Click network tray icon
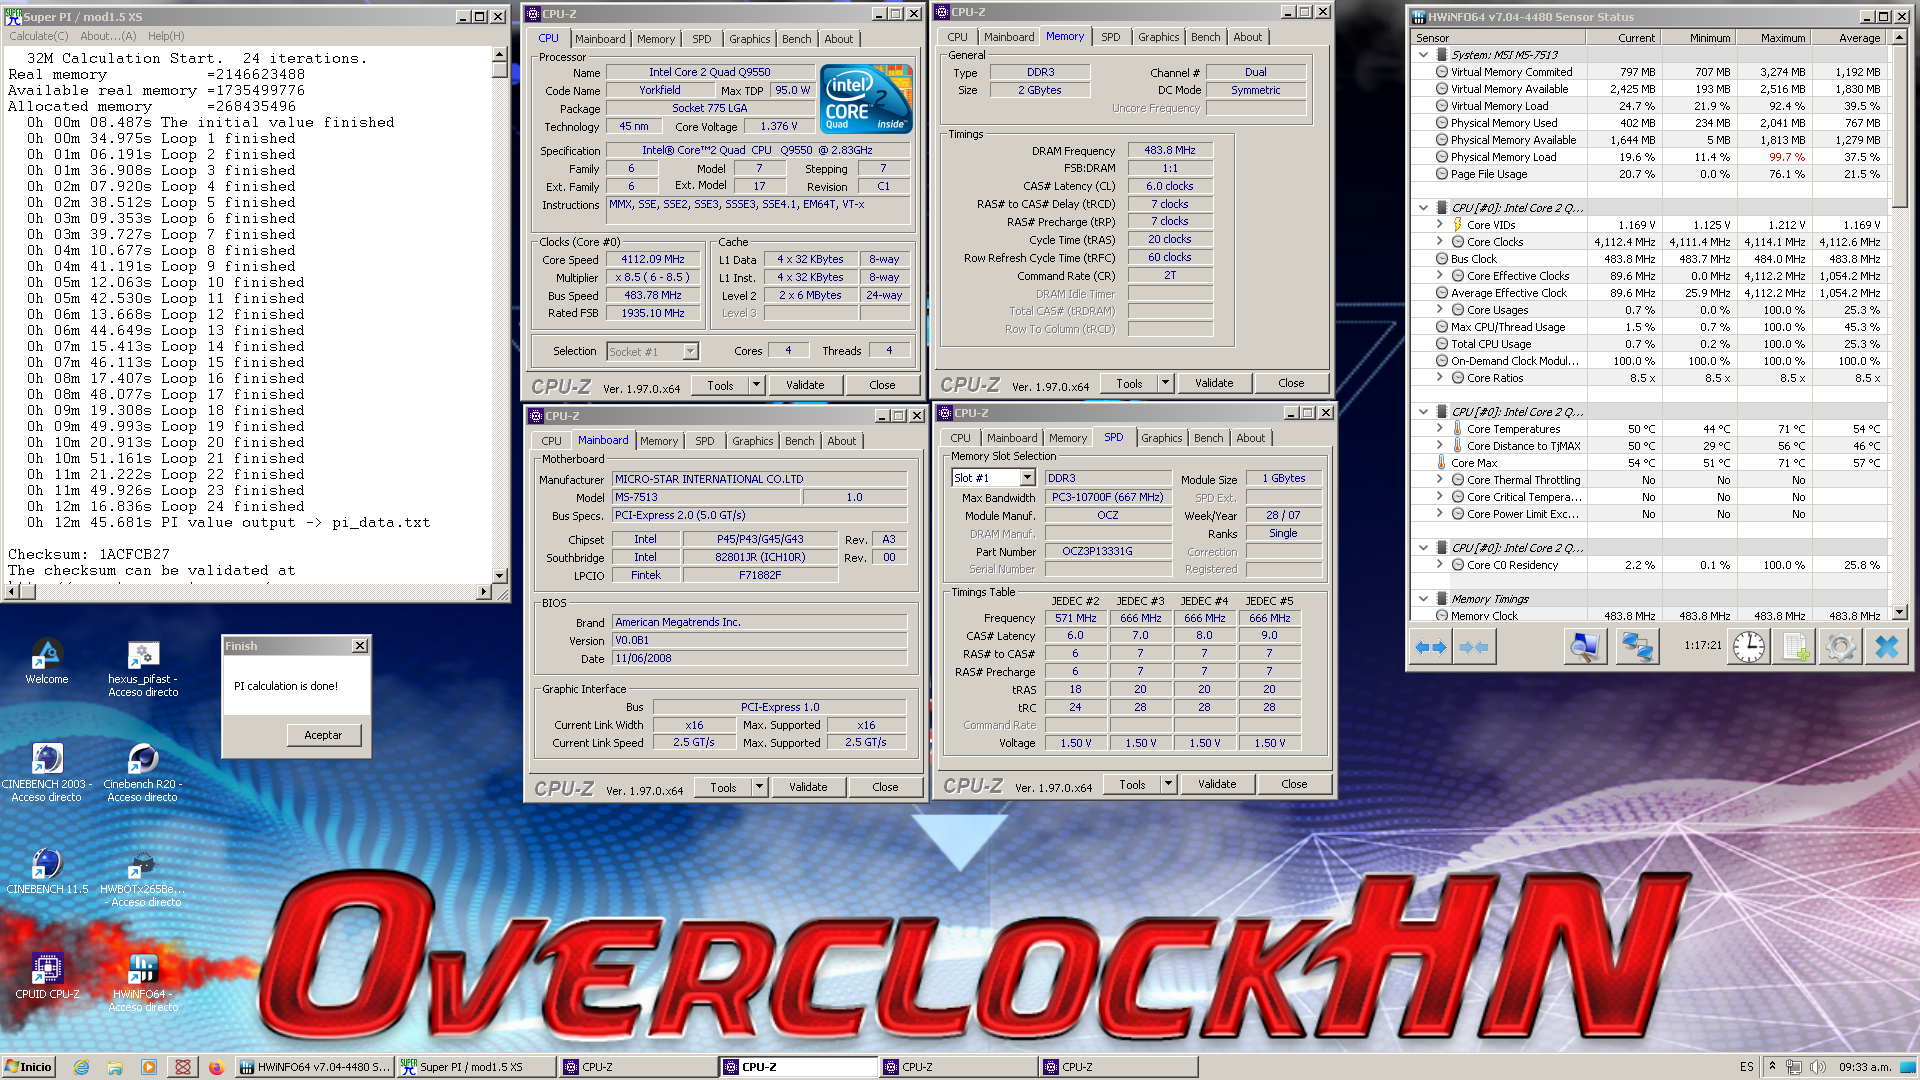Image resolution: width=1920 pixels, height=1080 pixels. (x=1794, y=1067)
